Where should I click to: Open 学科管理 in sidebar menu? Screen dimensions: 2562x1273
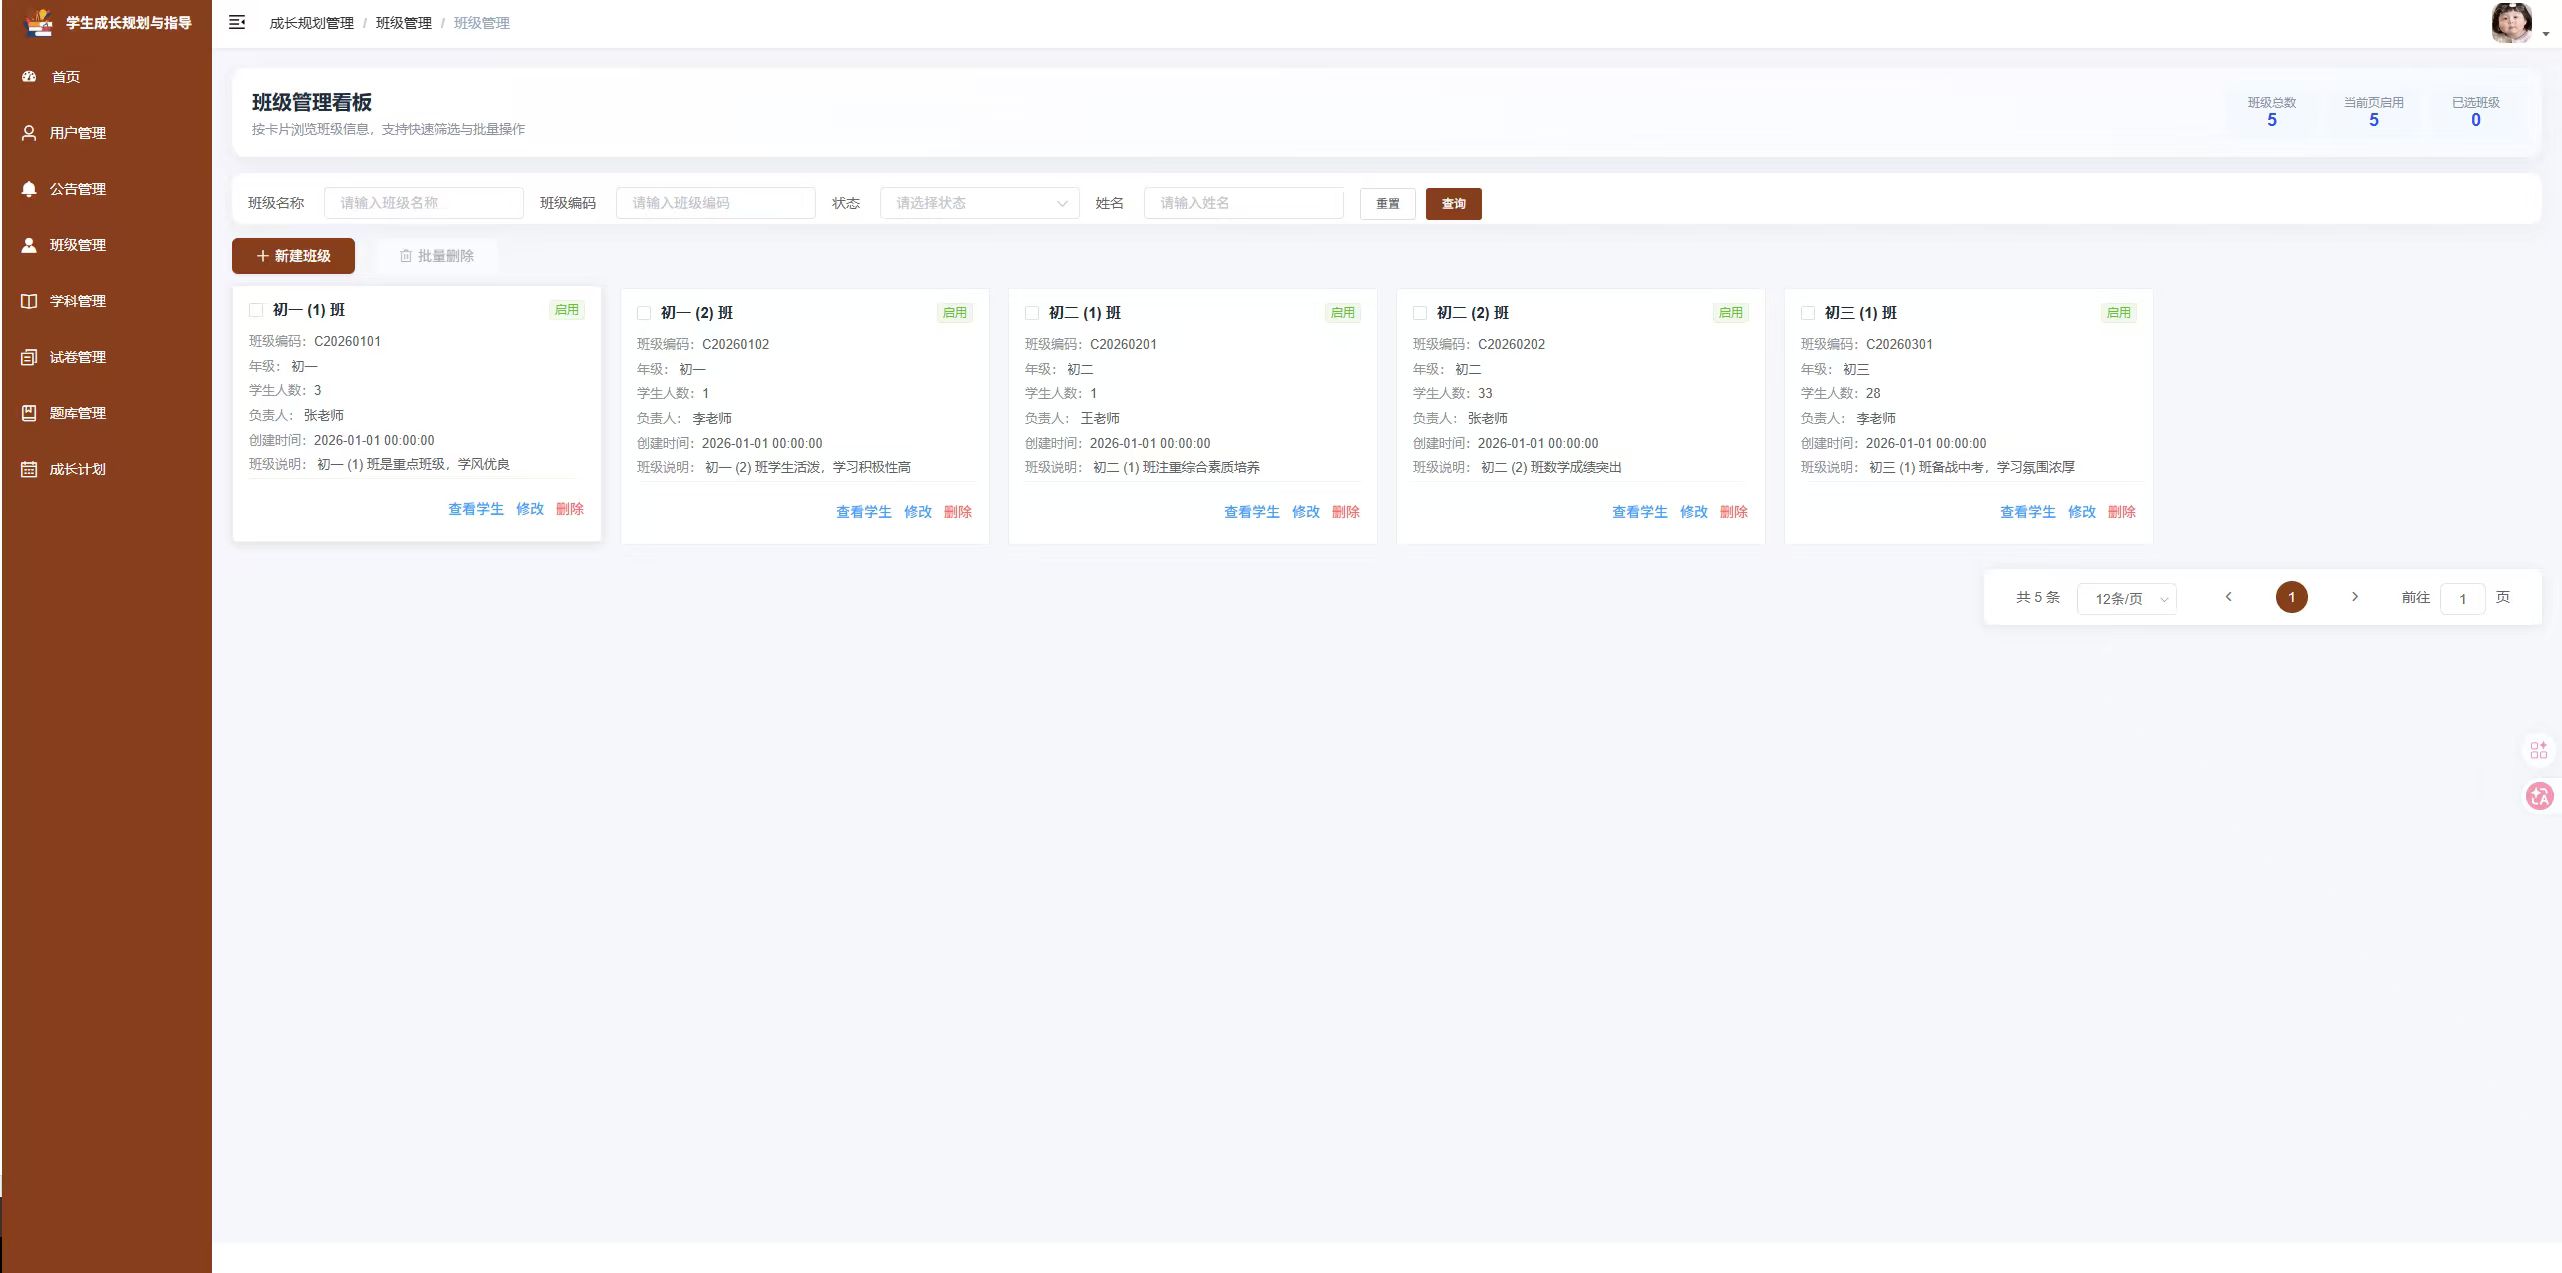(107, 300)
